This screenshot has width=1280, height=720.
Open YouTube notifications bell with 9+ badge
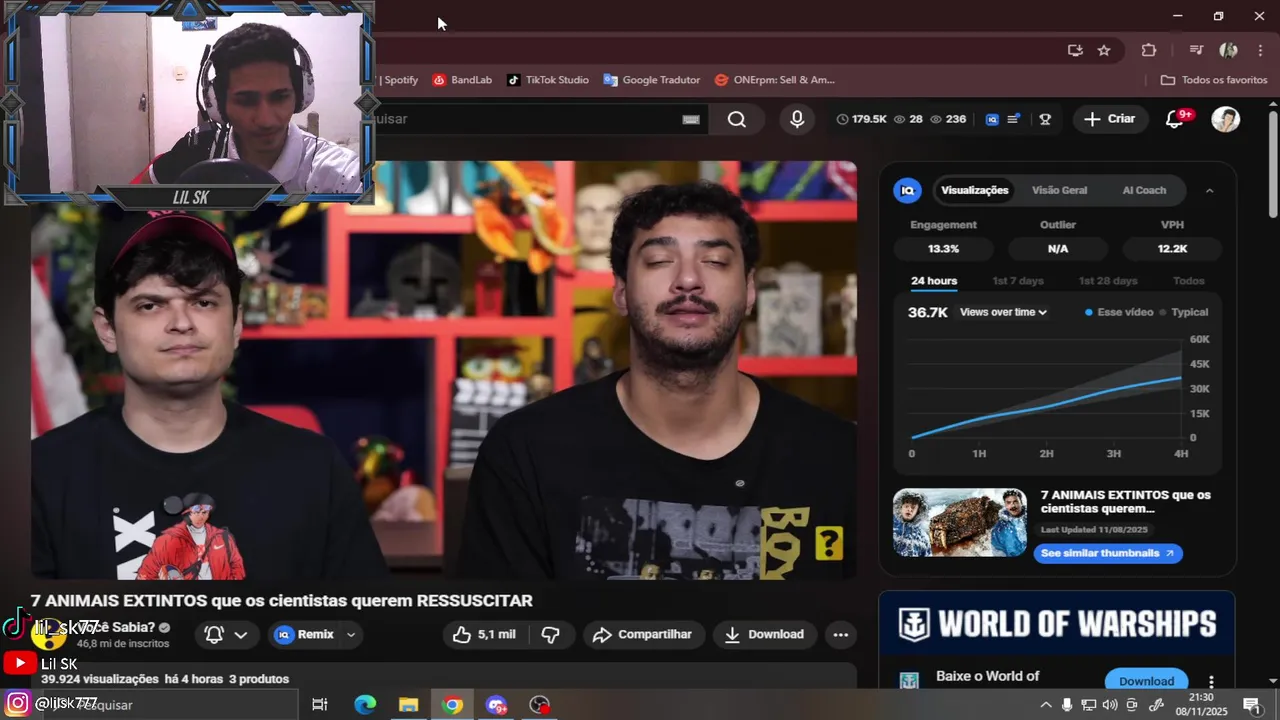[x=1176, y=119]
